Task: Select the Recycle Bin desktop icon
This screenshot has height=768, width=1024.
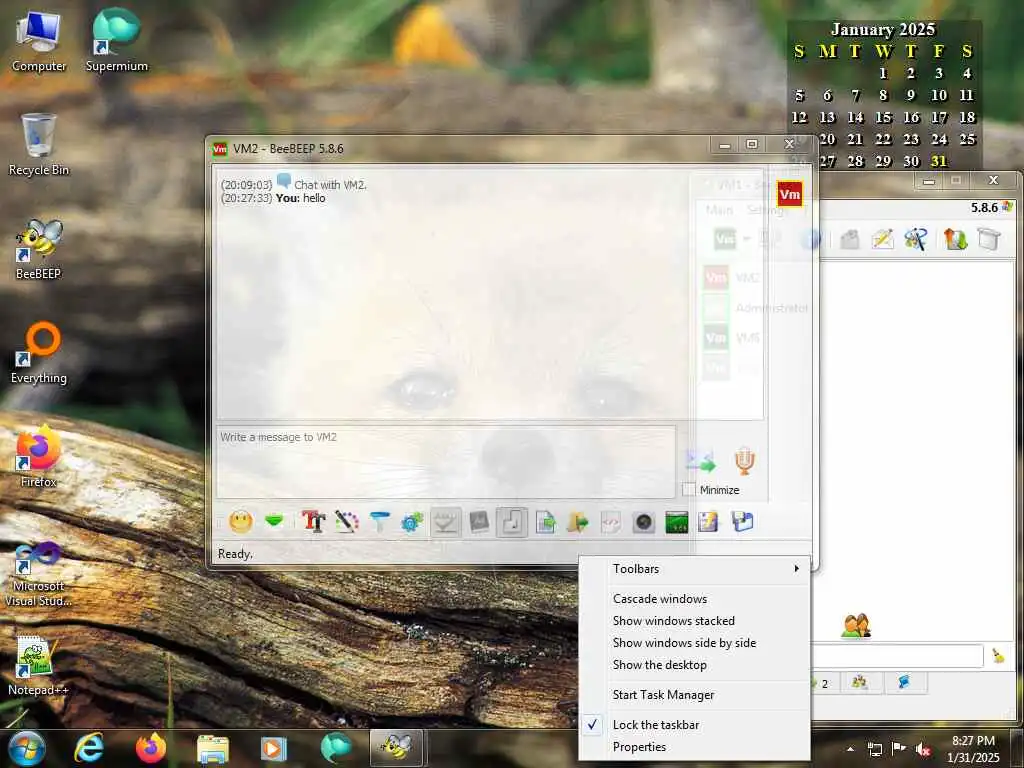Action: 39,144
